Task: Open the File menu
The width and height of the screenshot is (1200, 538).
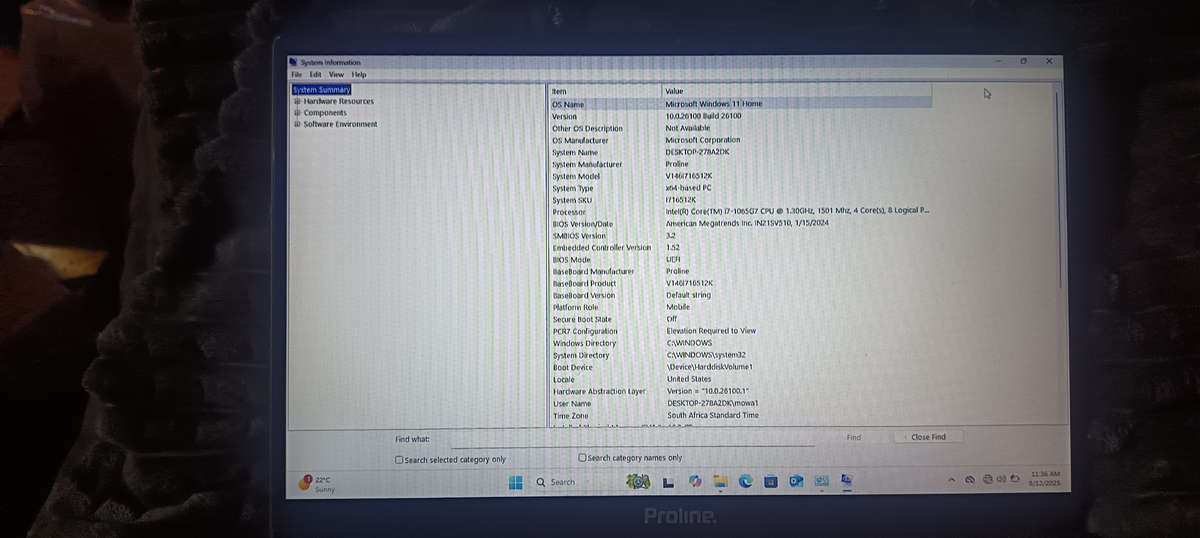Action: pos(296,74)
